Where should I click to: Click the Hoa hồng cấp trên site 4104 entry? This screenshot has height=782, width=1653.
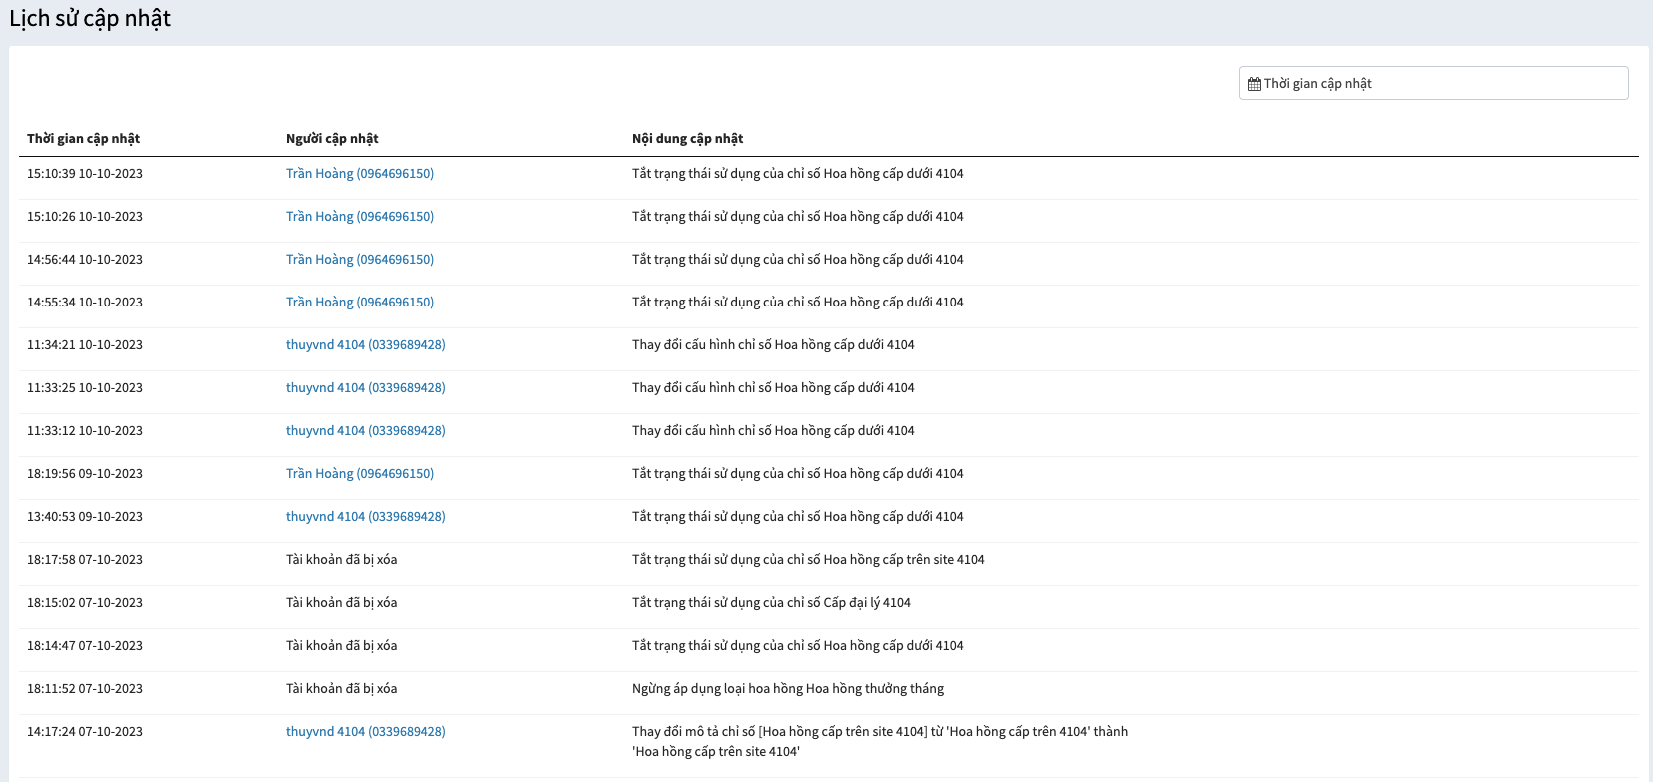(x=808, y=560)
